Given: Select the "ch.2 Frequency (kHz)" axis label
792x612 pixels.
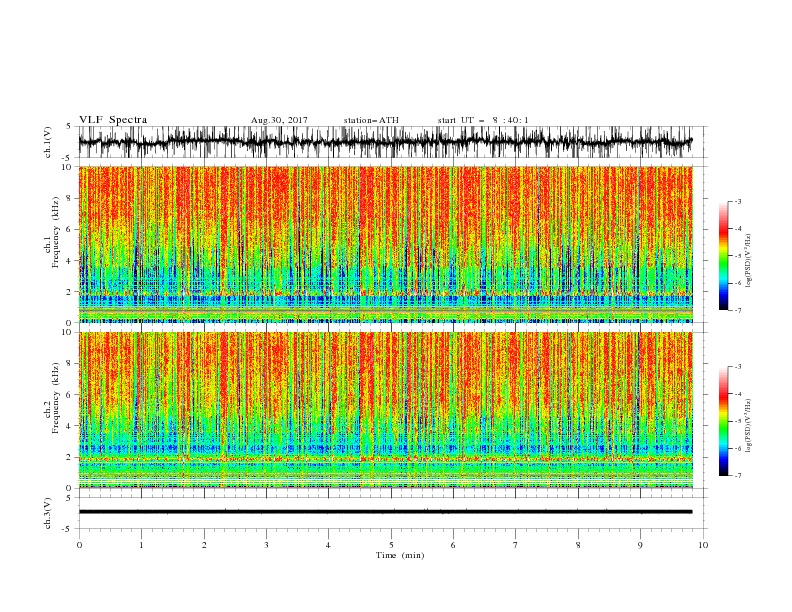Looking at the screenshot, I should click(x=52, y=397).
